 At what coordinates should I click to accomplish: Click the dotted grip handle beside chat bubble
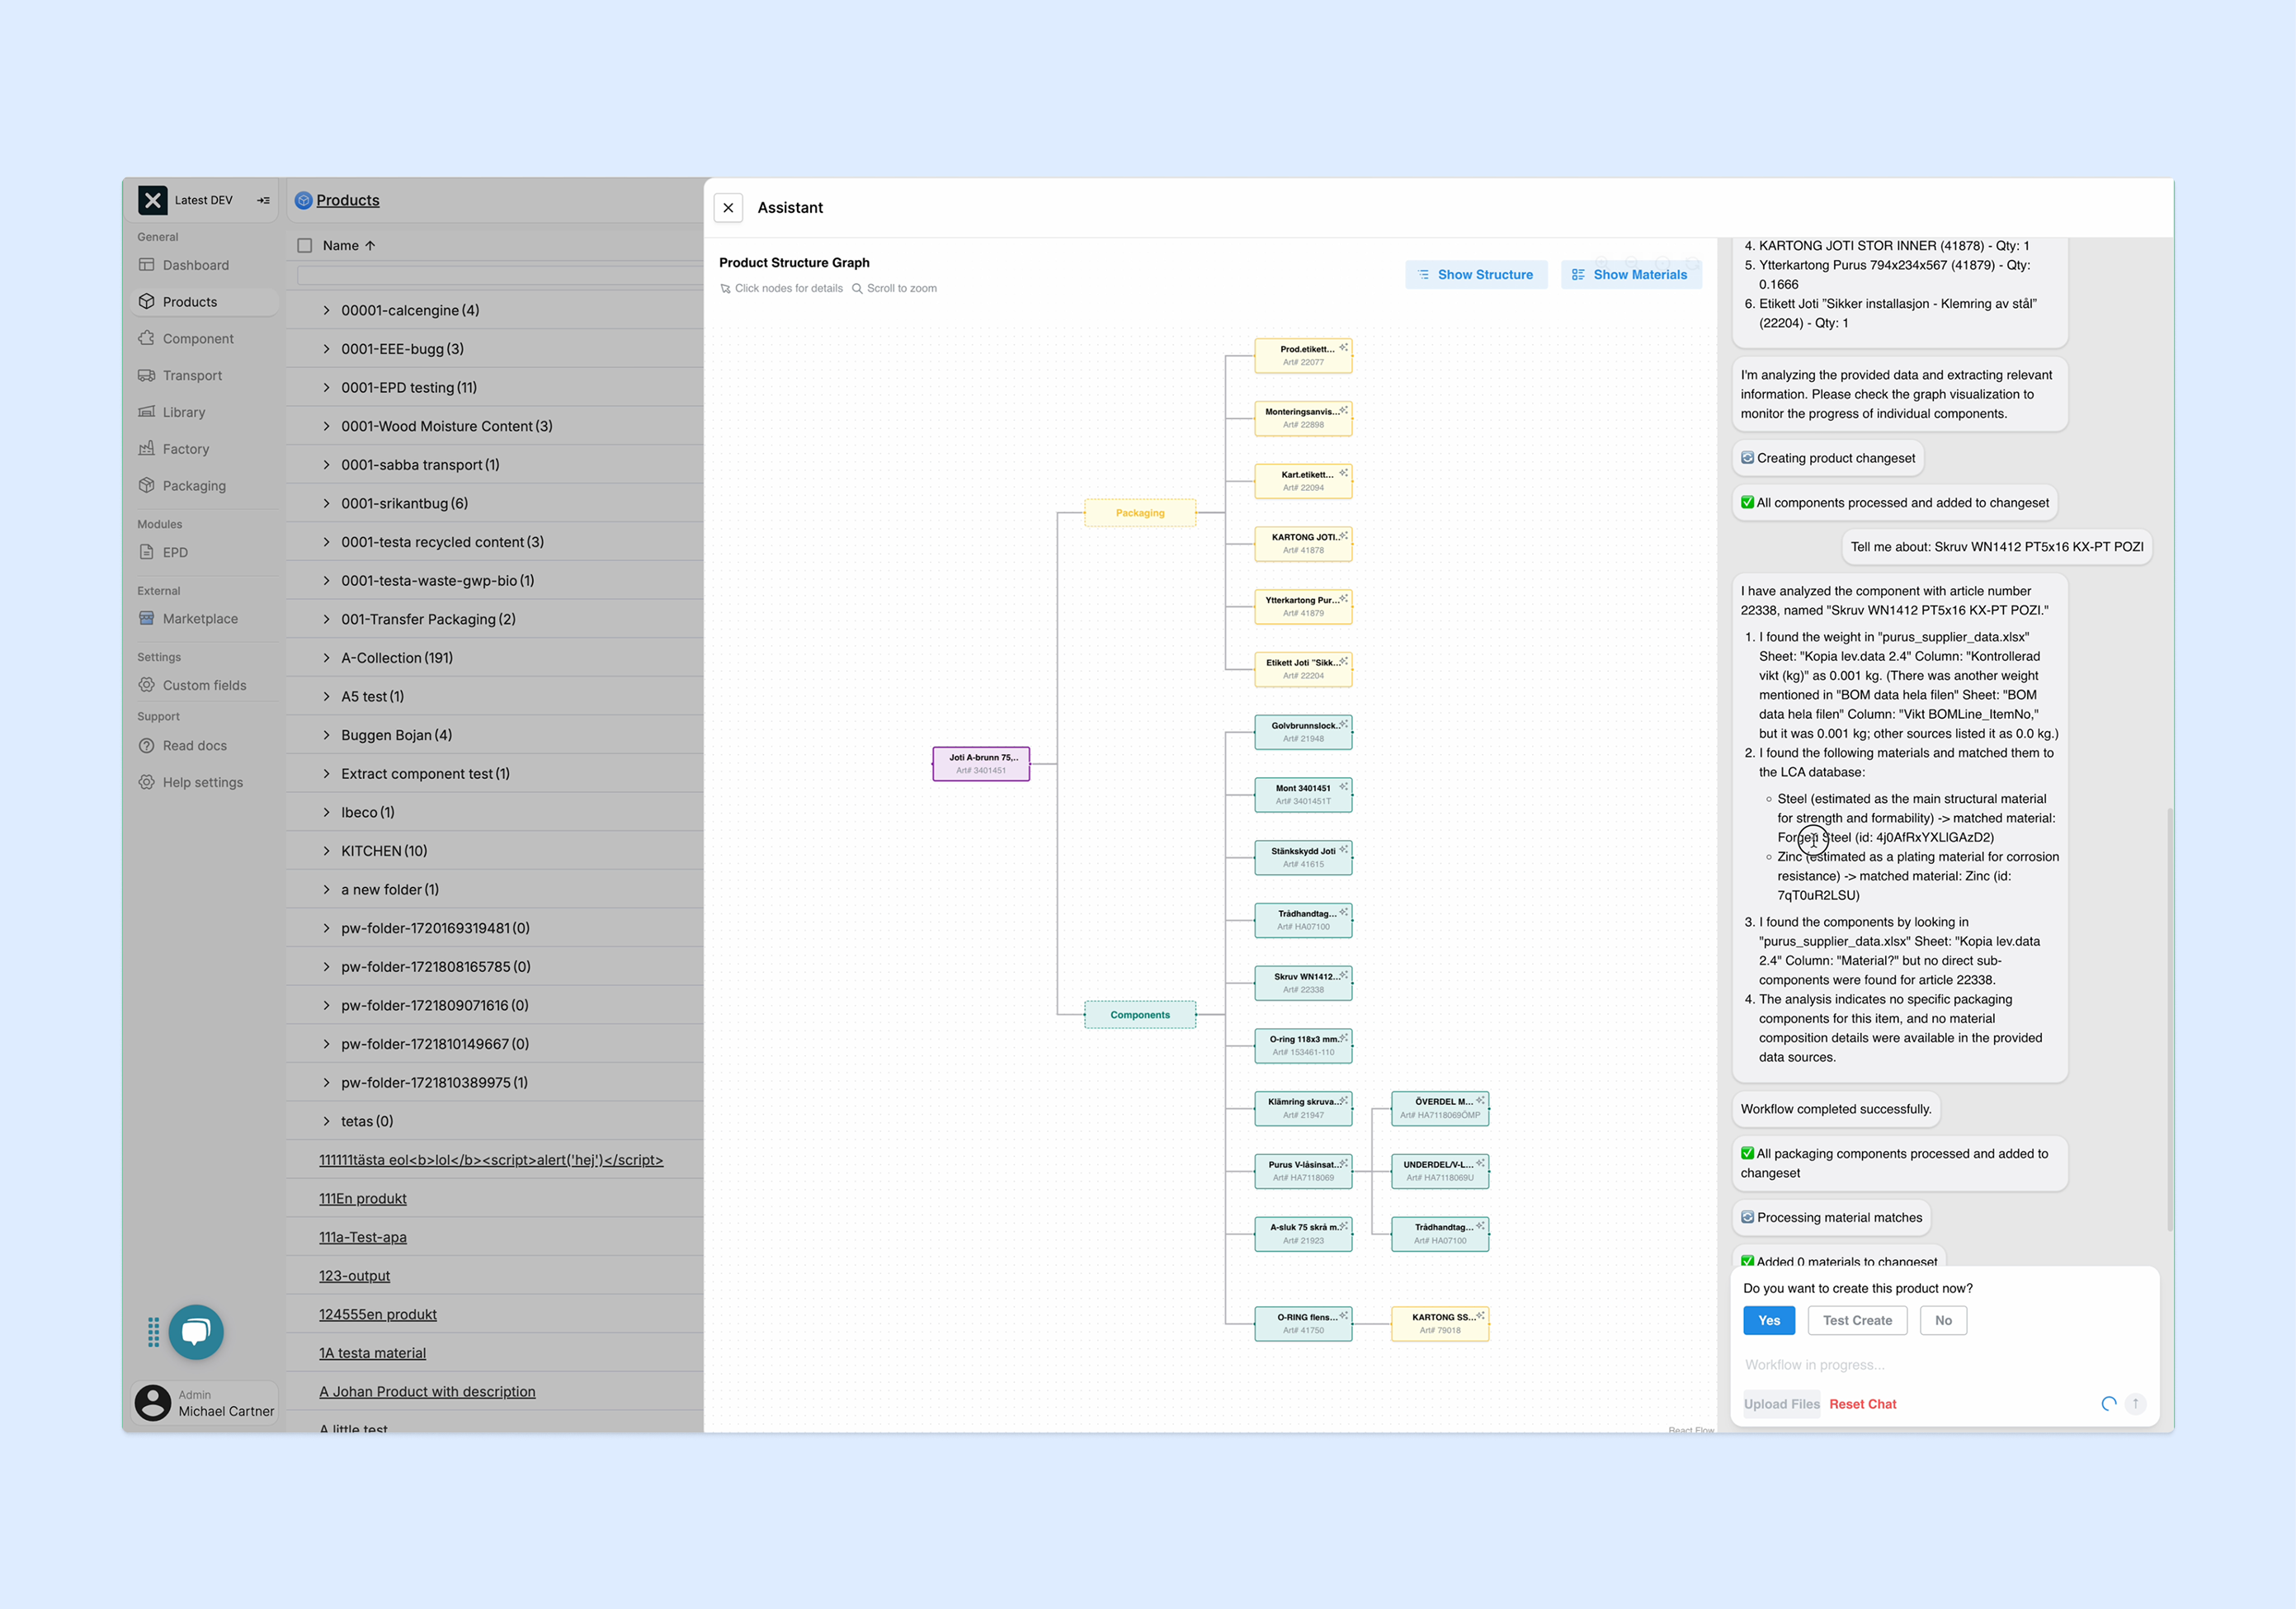[153, 1332]
